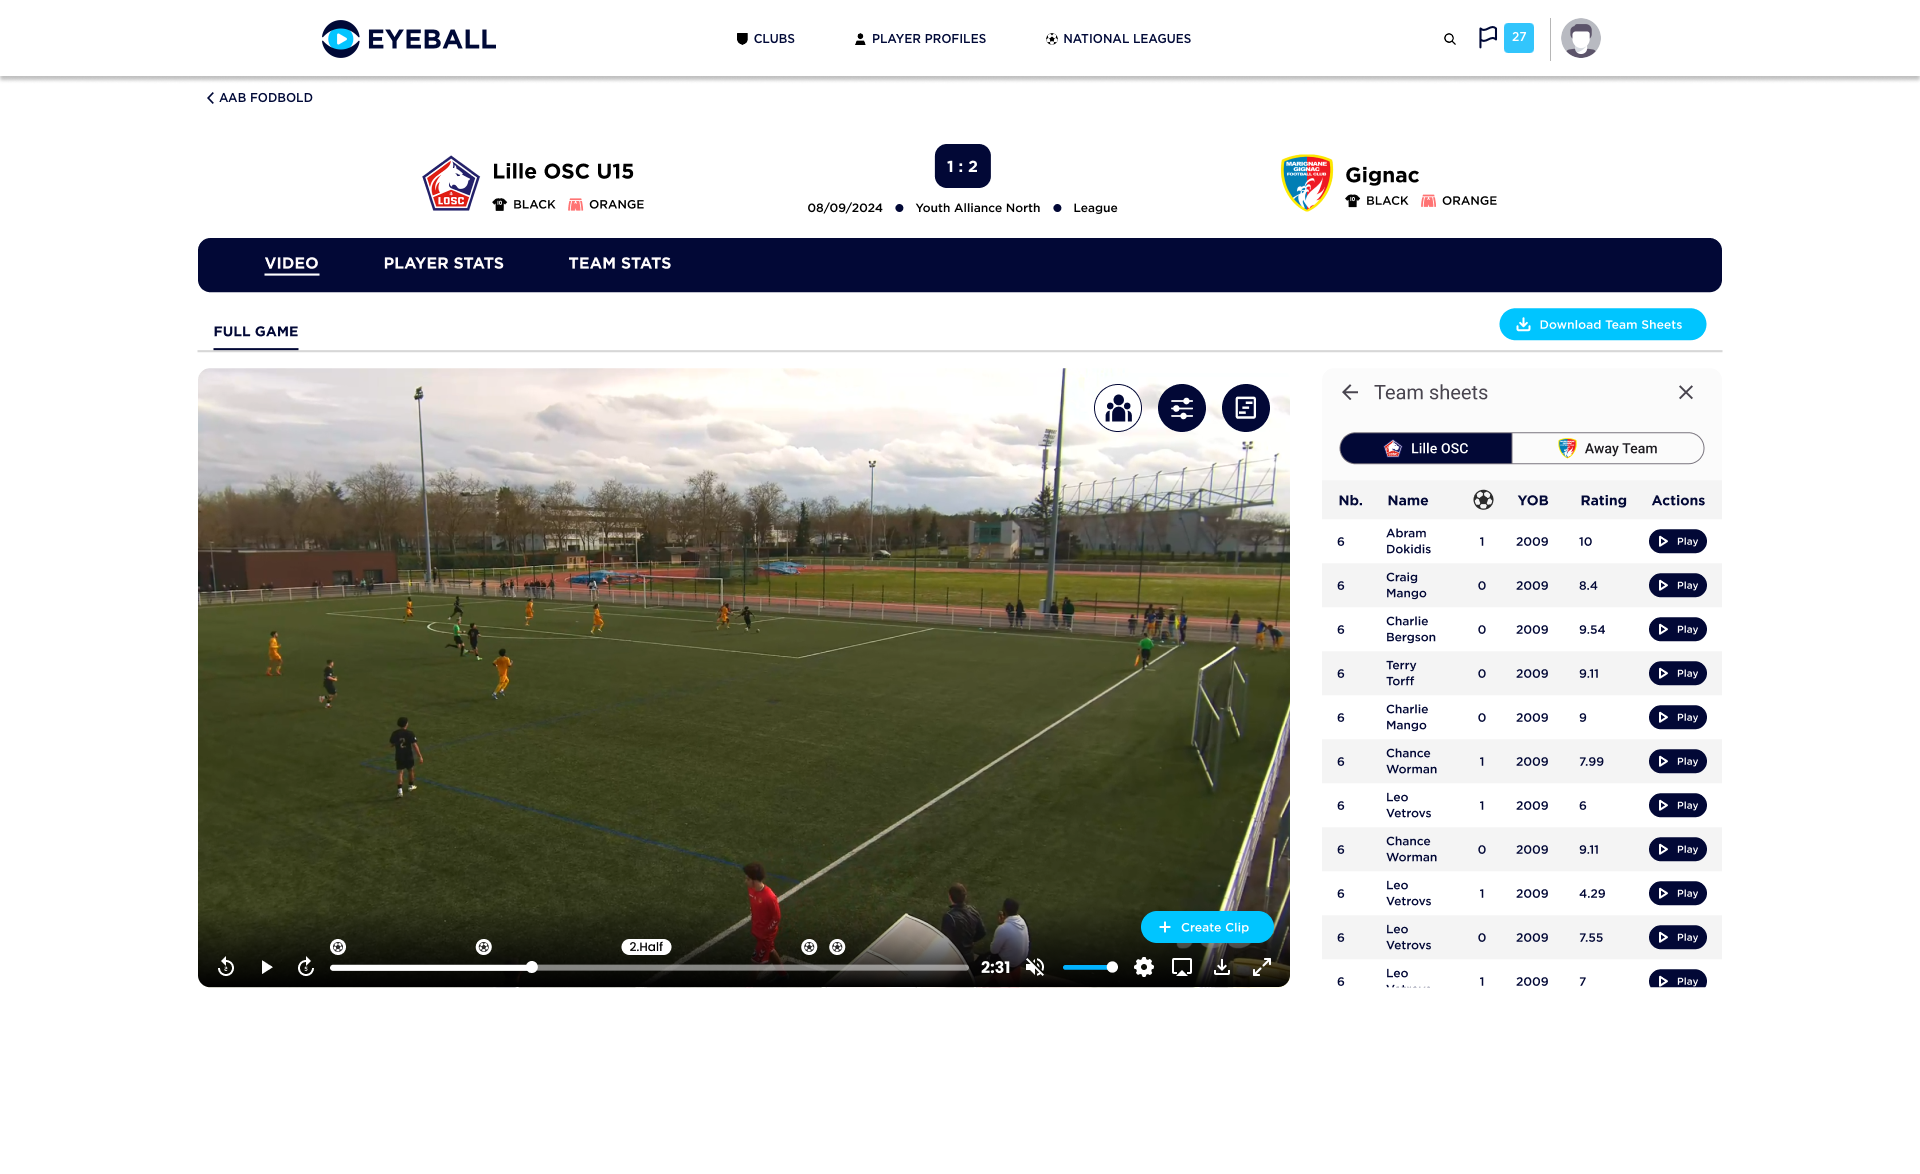Jump to first goal marker on timeline
The width and height of the screenshot is (1920, 1174).
tap(338, 947)
